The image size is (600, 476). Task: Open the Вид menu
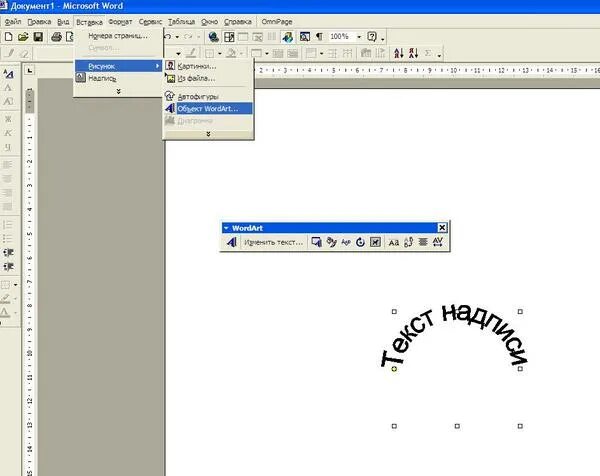pos(63,22)
